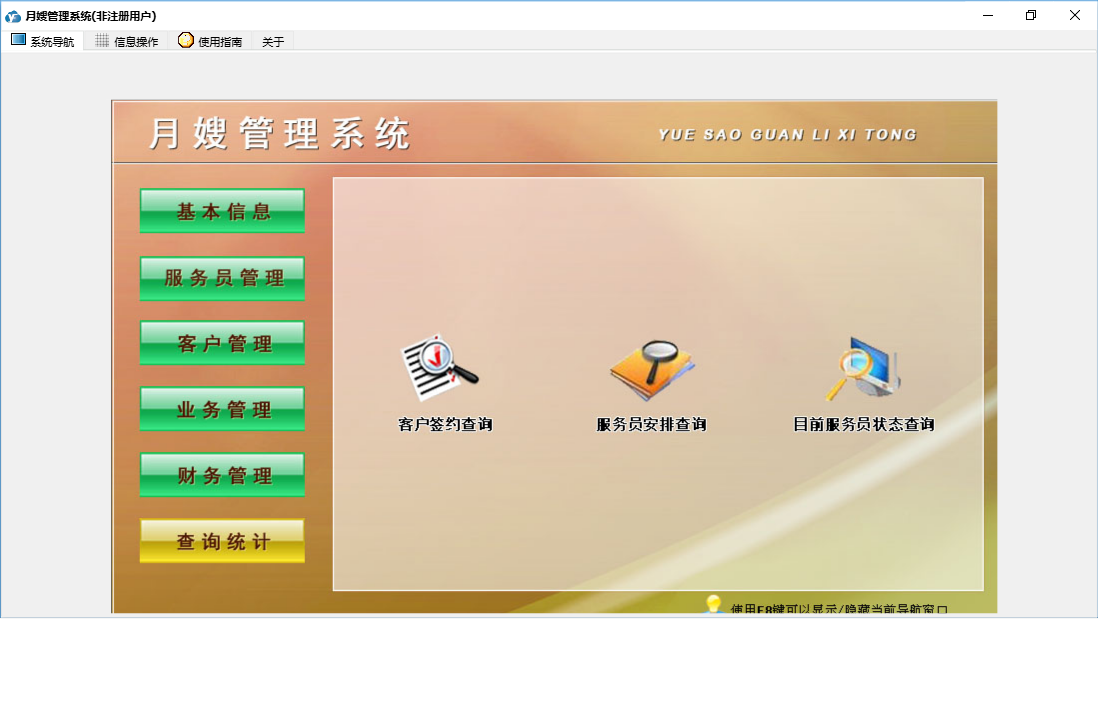Close the 月嫂管理系统 window
1098x713 pixels.
pyautogui.click(x=1075, y=15)
